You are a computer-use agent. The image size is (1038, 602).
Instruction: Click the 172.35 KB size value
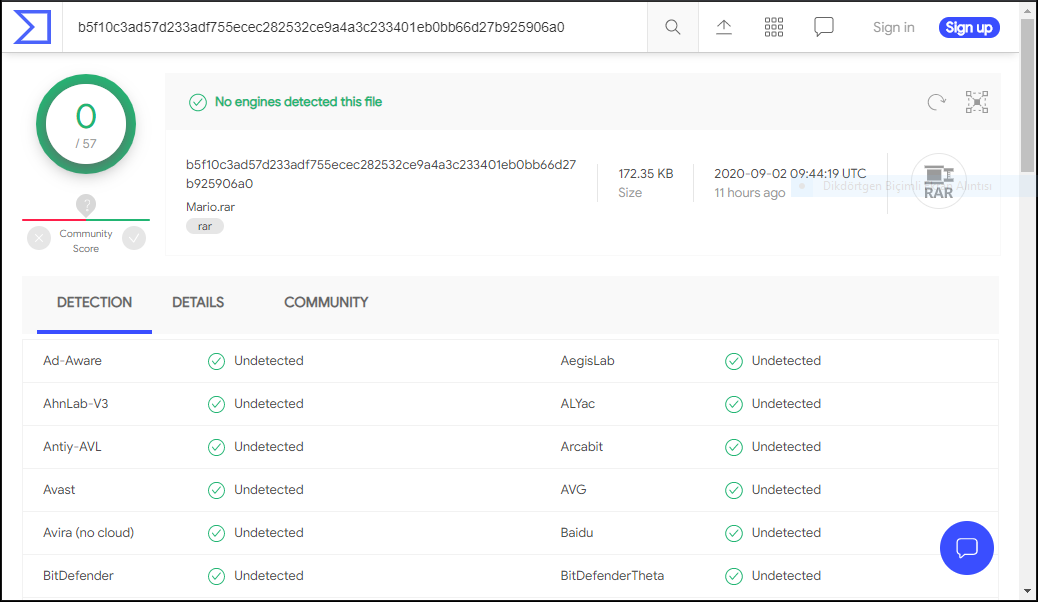pos(645,174)
